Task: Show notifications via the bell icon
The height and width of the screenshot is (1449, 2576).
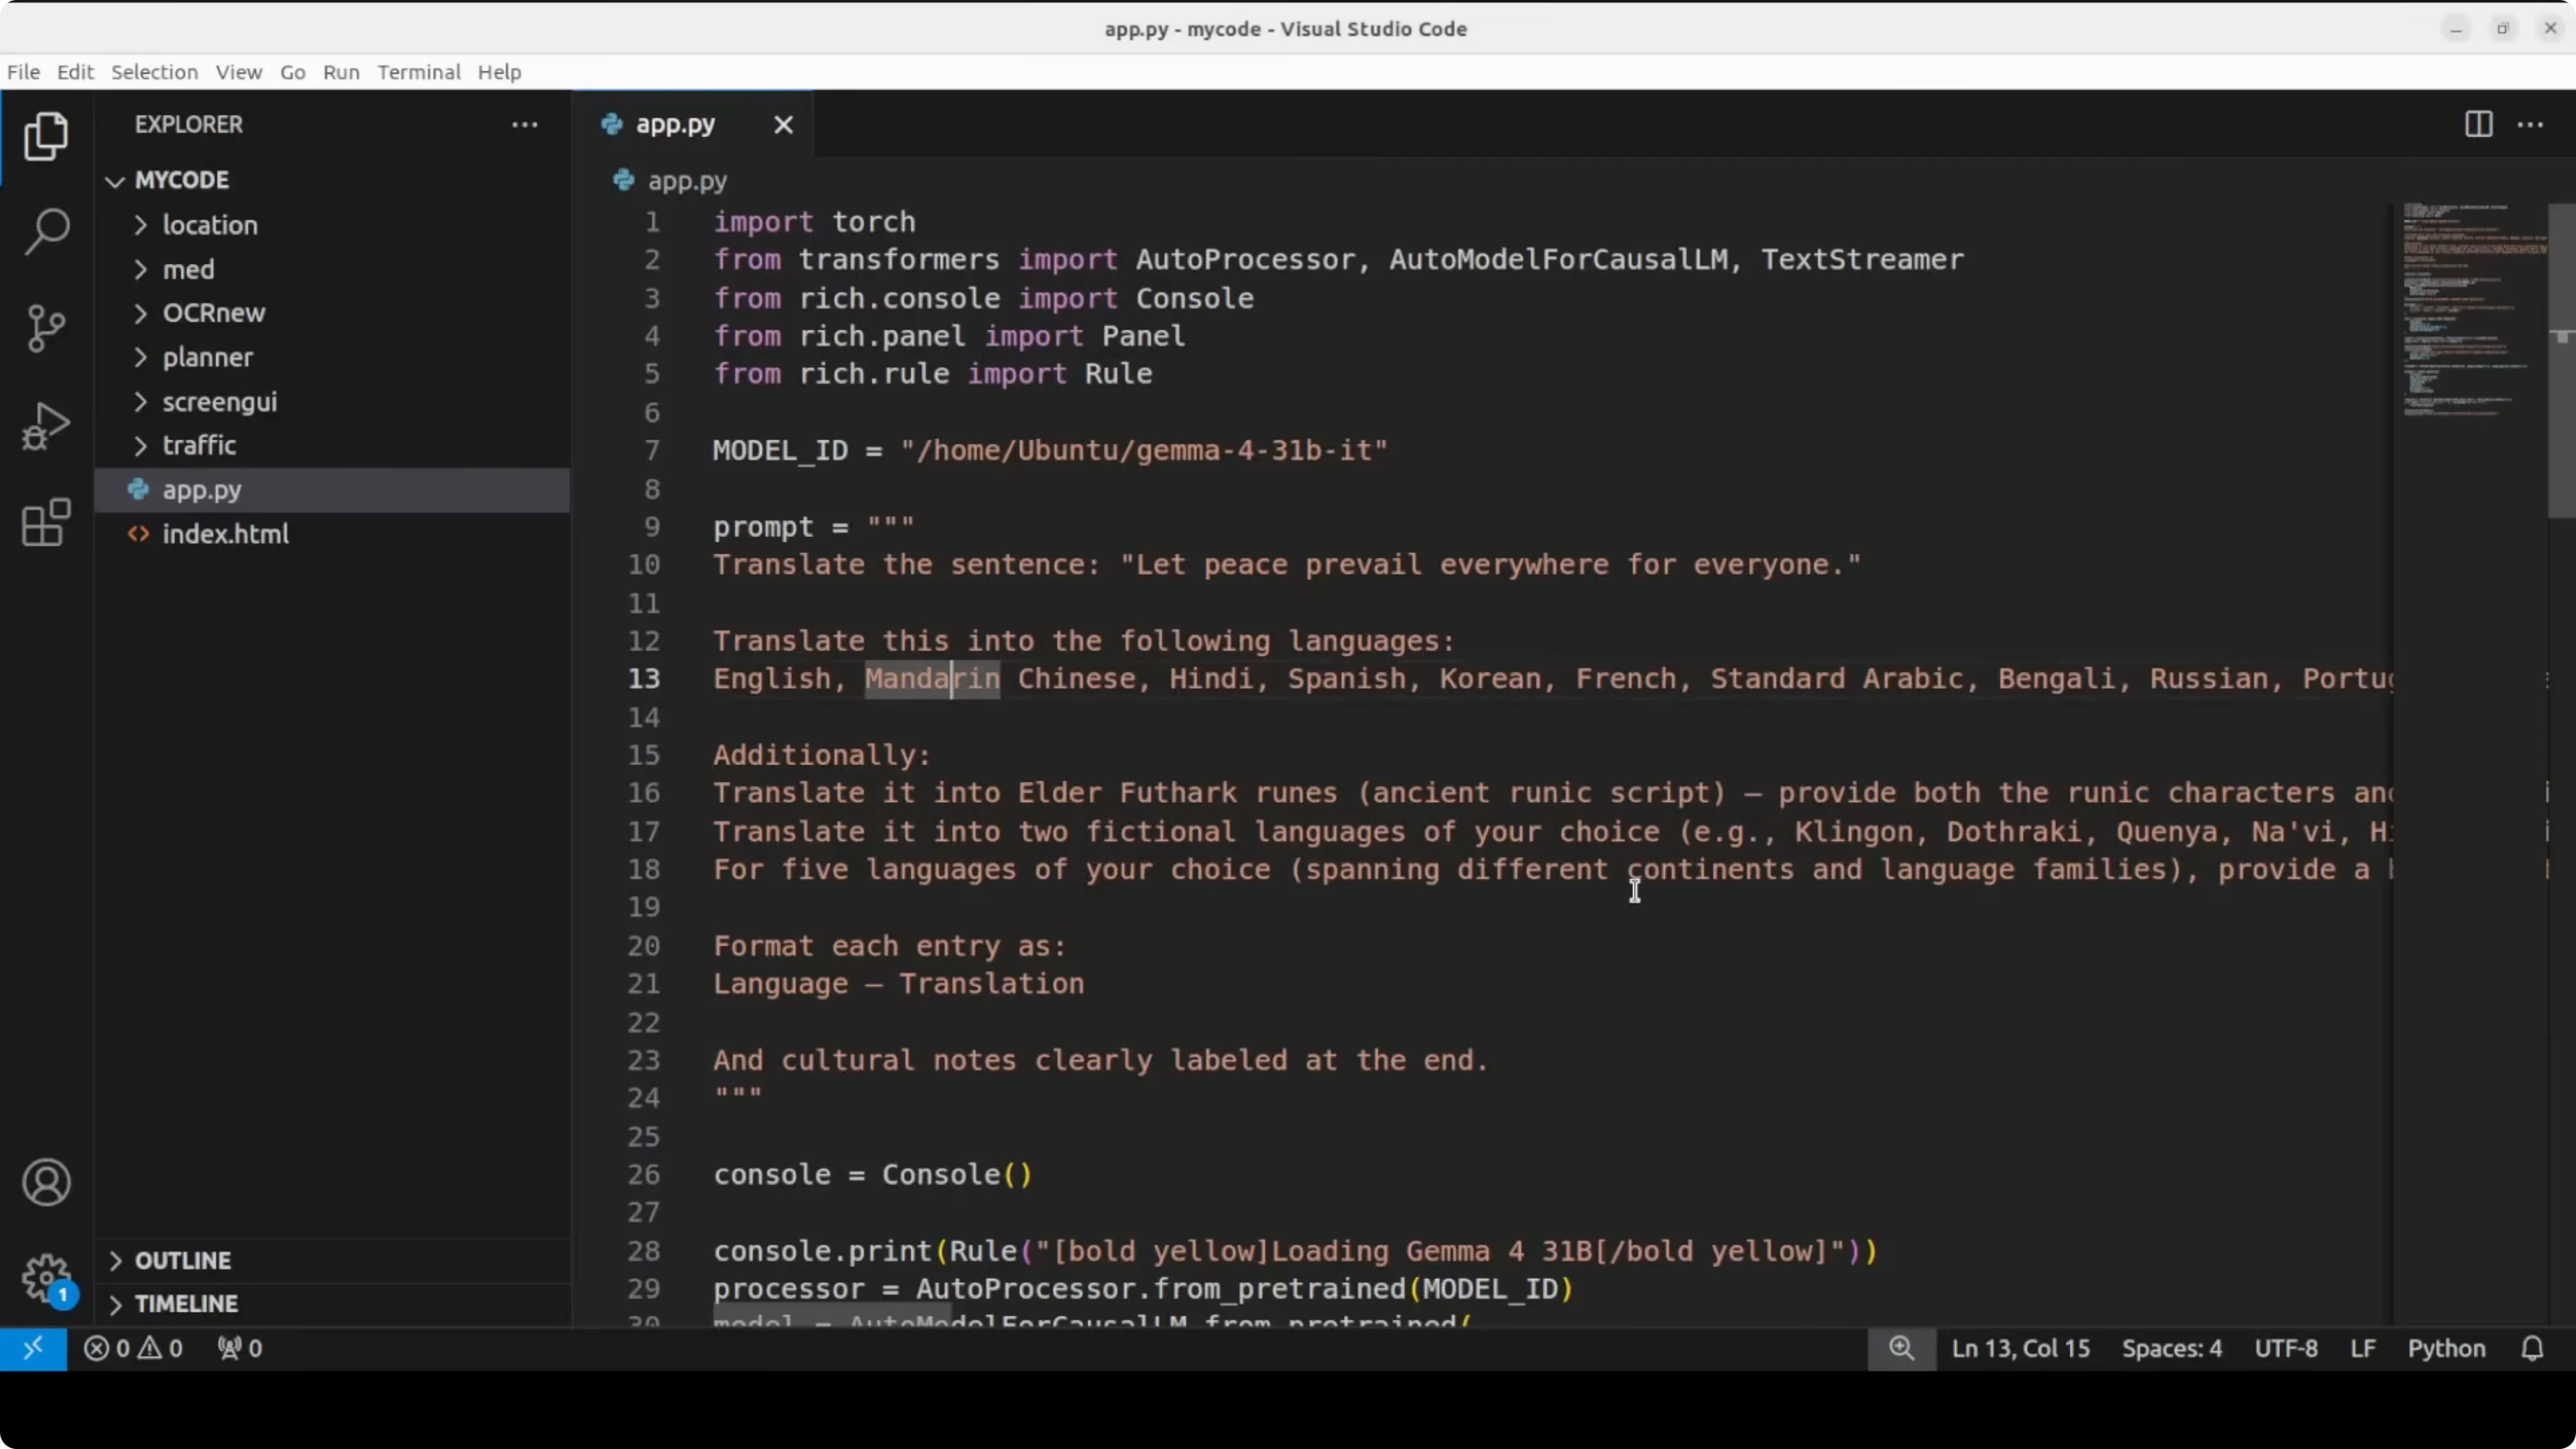Action: coord(2532,1348)
